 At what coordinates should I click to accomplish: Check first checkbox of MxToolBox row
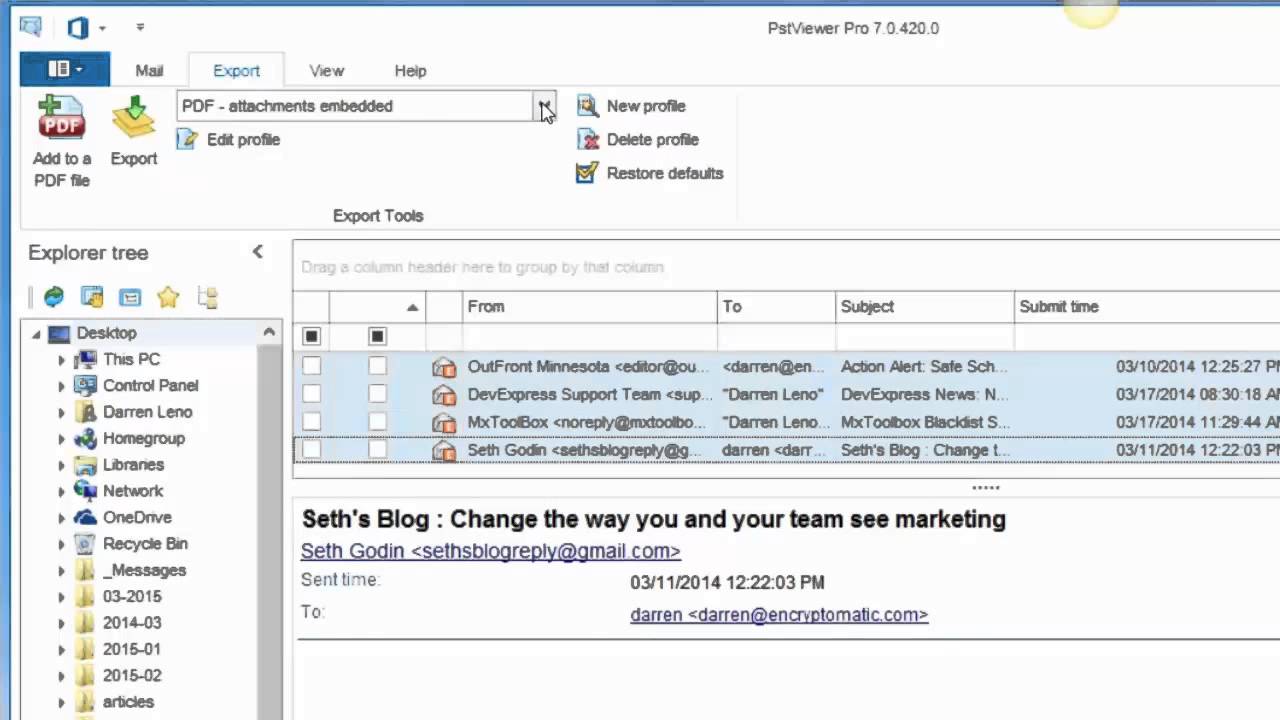[x=311, y=423]
